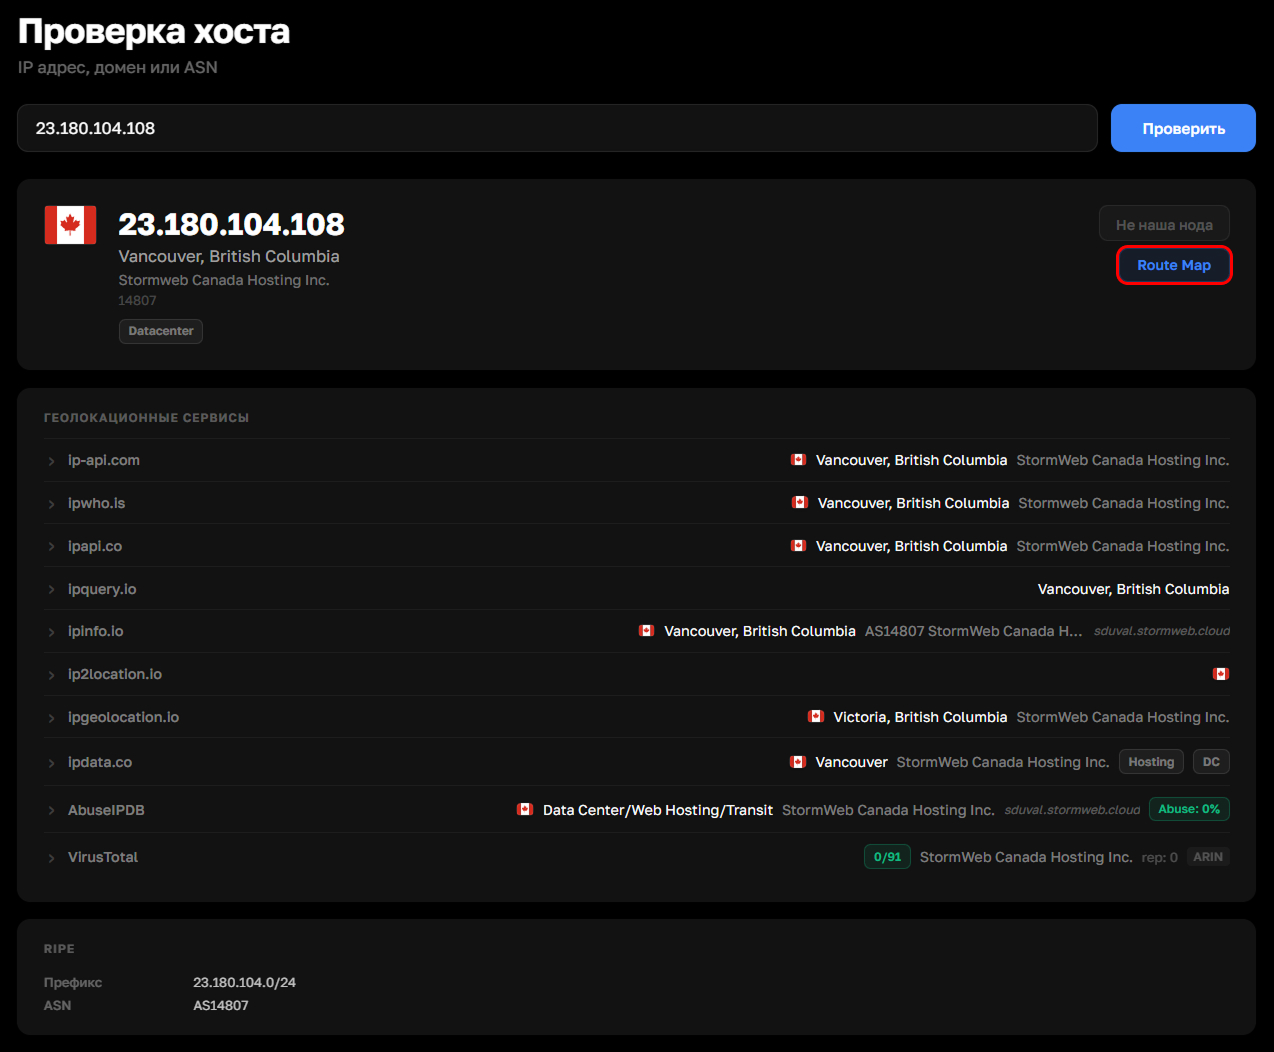Click the prefix value 23.180.104.0/24
The height and width of the screenshot is (1052, 1274).
tap(244, 982)
